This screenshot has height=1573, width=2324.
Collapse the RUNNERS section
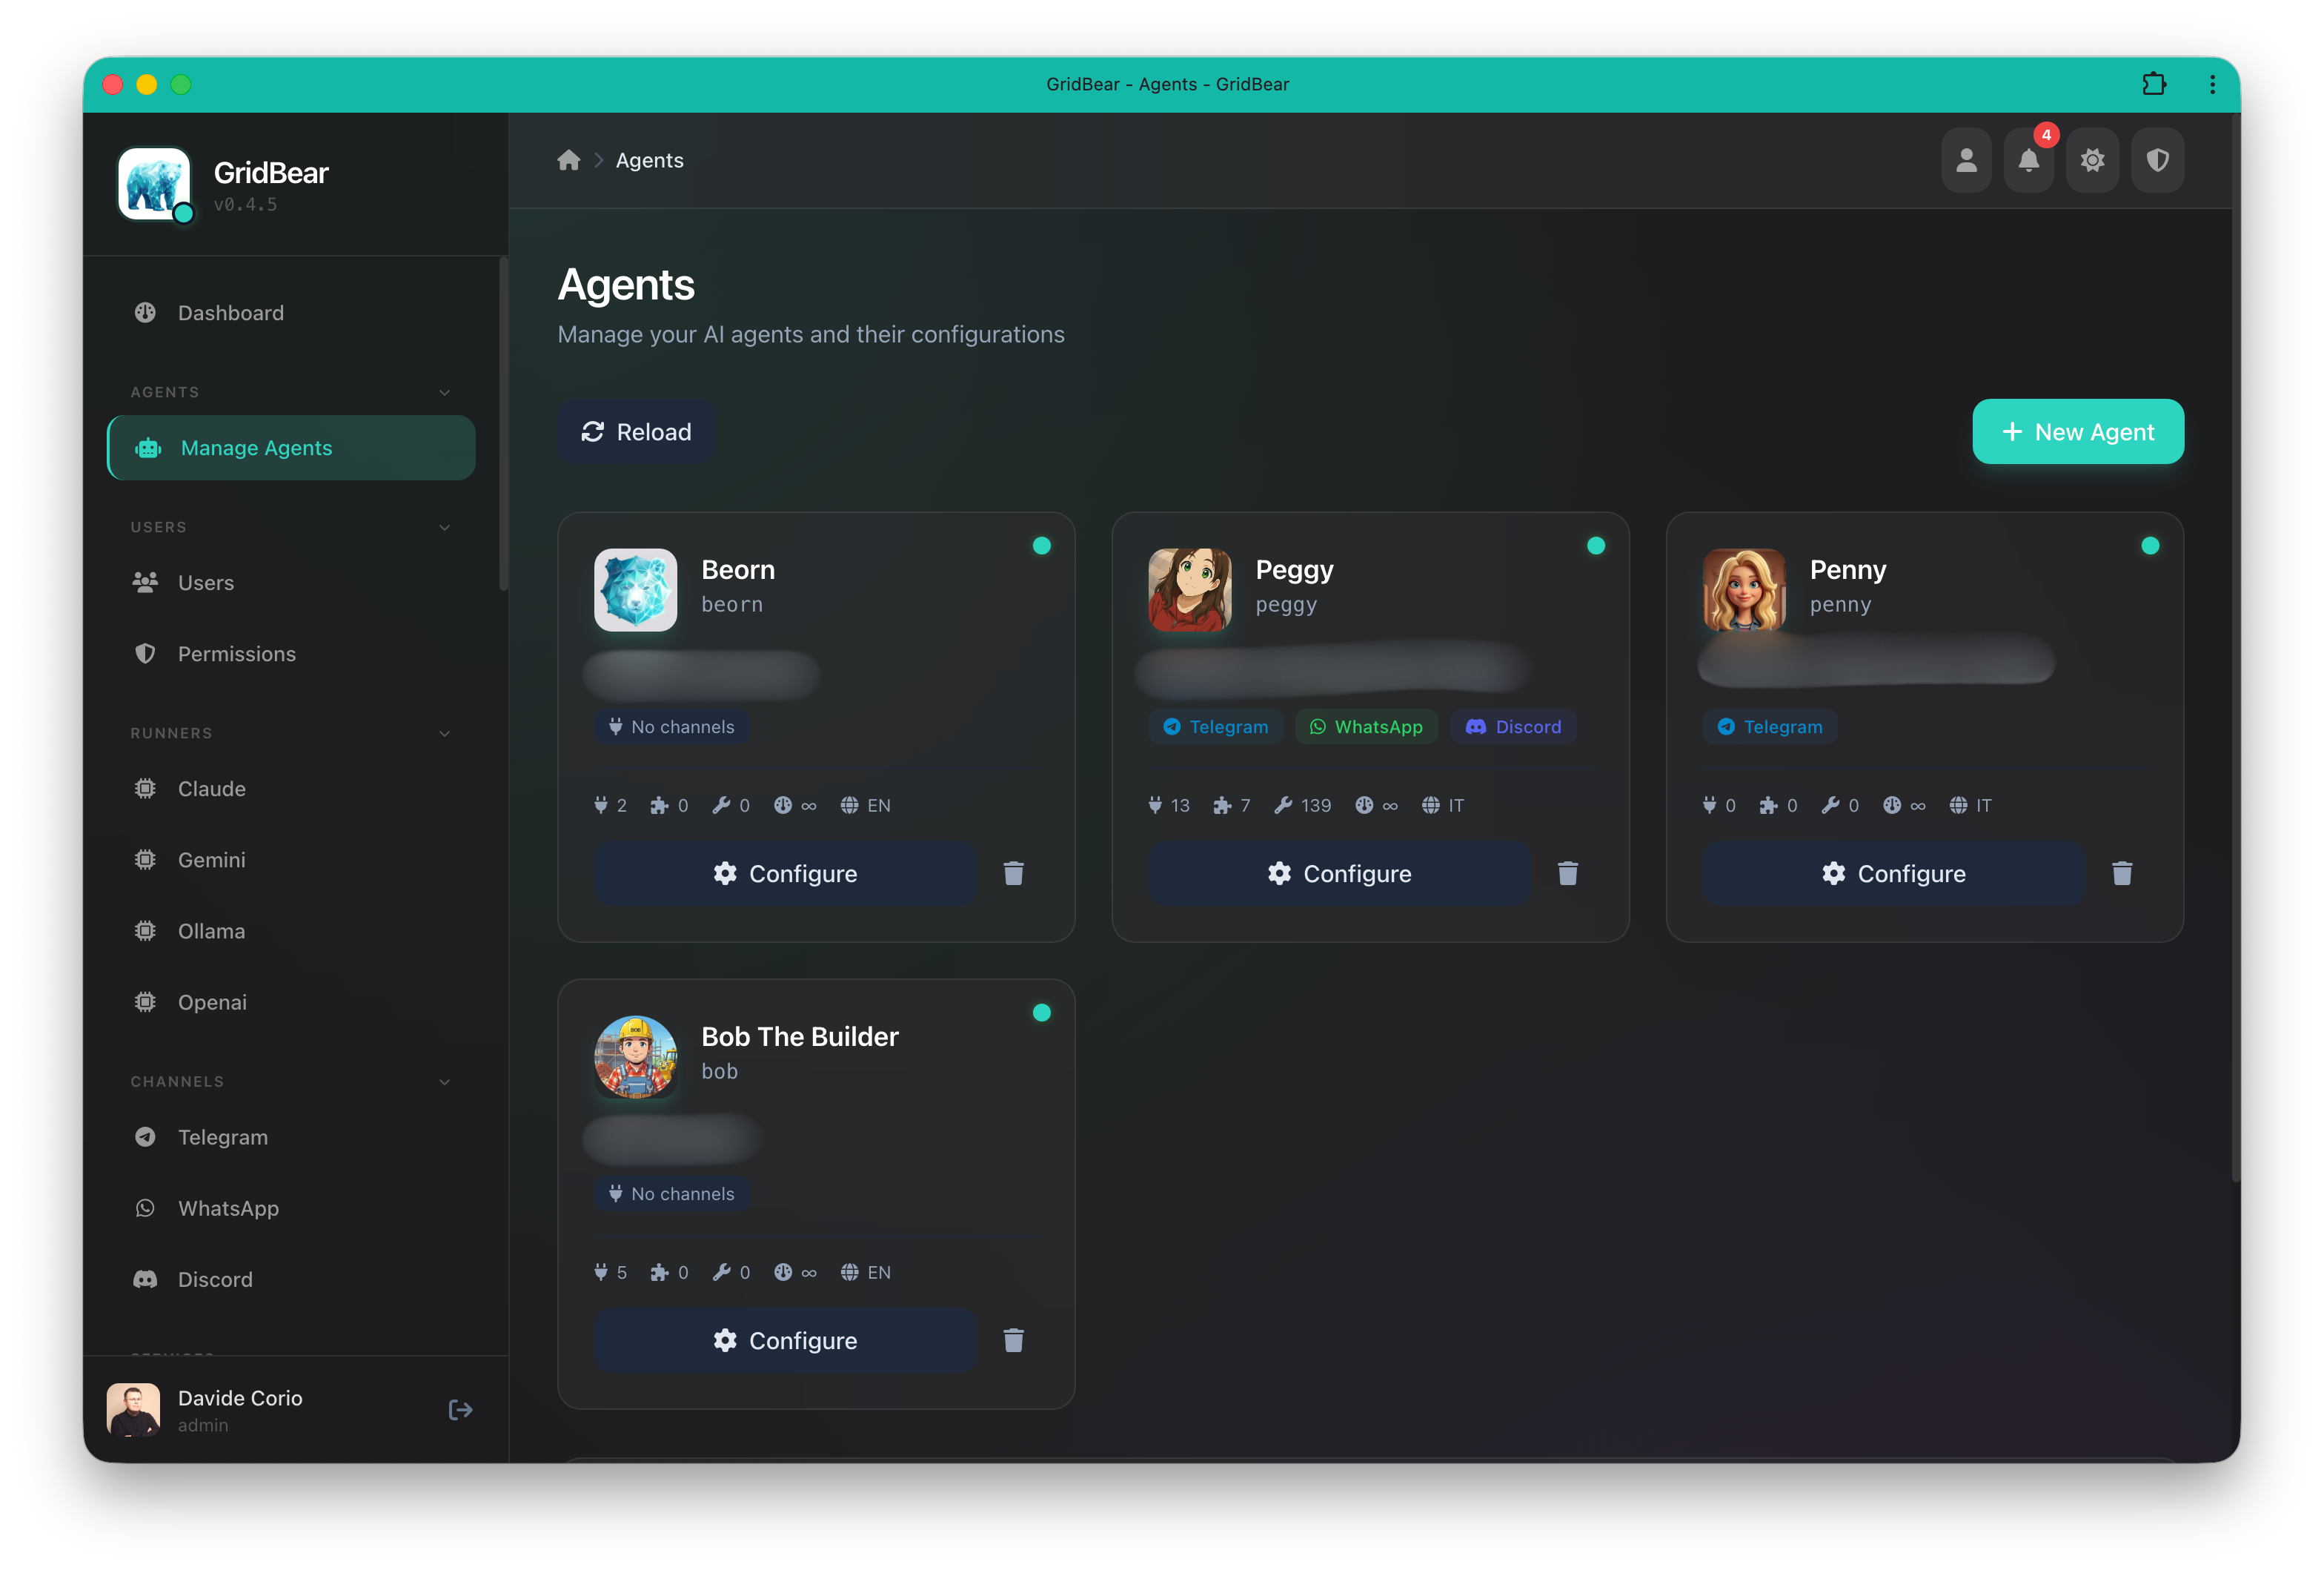click(x=444, y=732)
